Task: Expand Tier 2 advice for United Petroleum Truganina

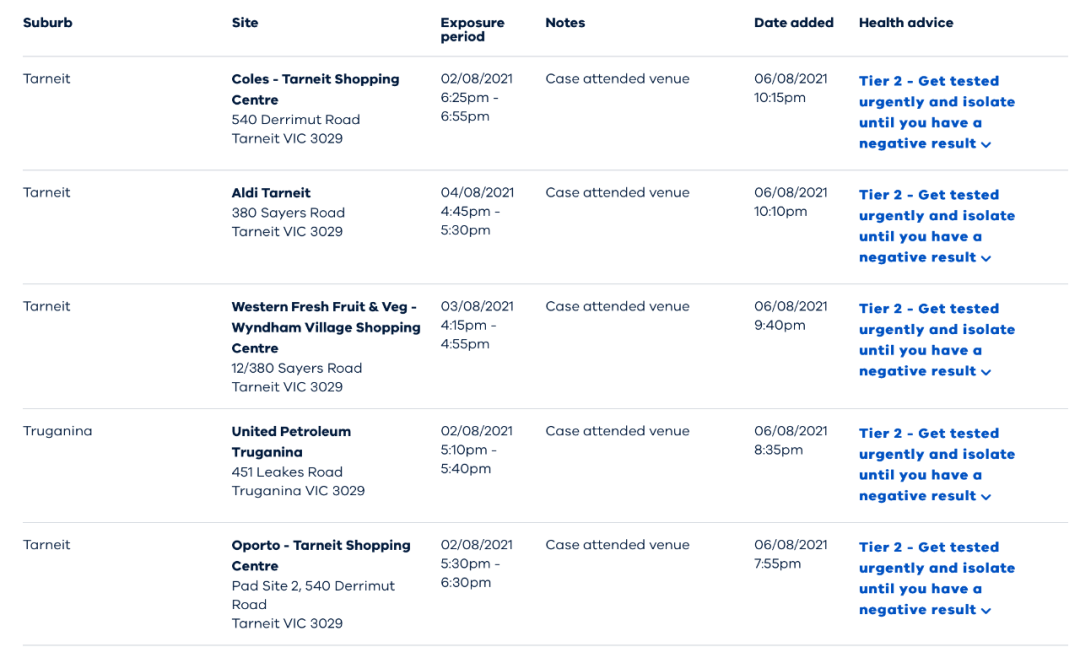Action: pyautogui.click(x=937, y=464)
